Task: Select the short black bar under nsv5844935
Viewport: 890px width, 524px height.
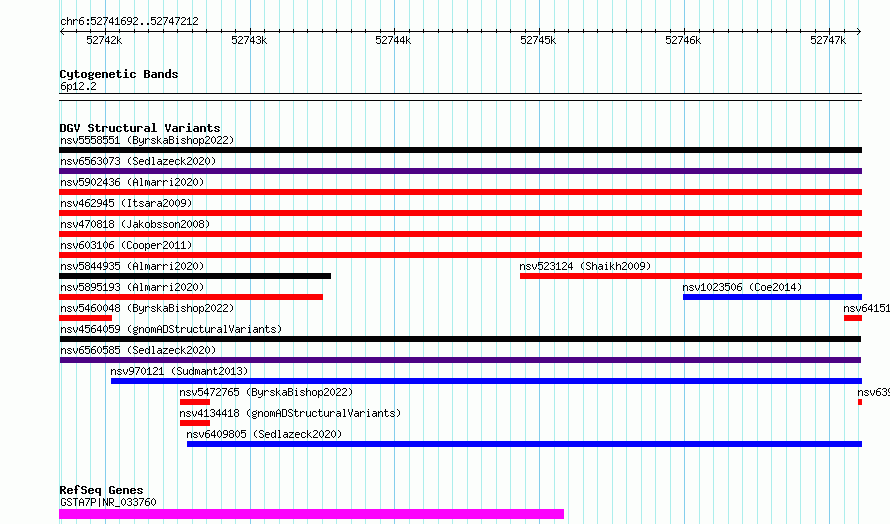Action: pos(195,276)
